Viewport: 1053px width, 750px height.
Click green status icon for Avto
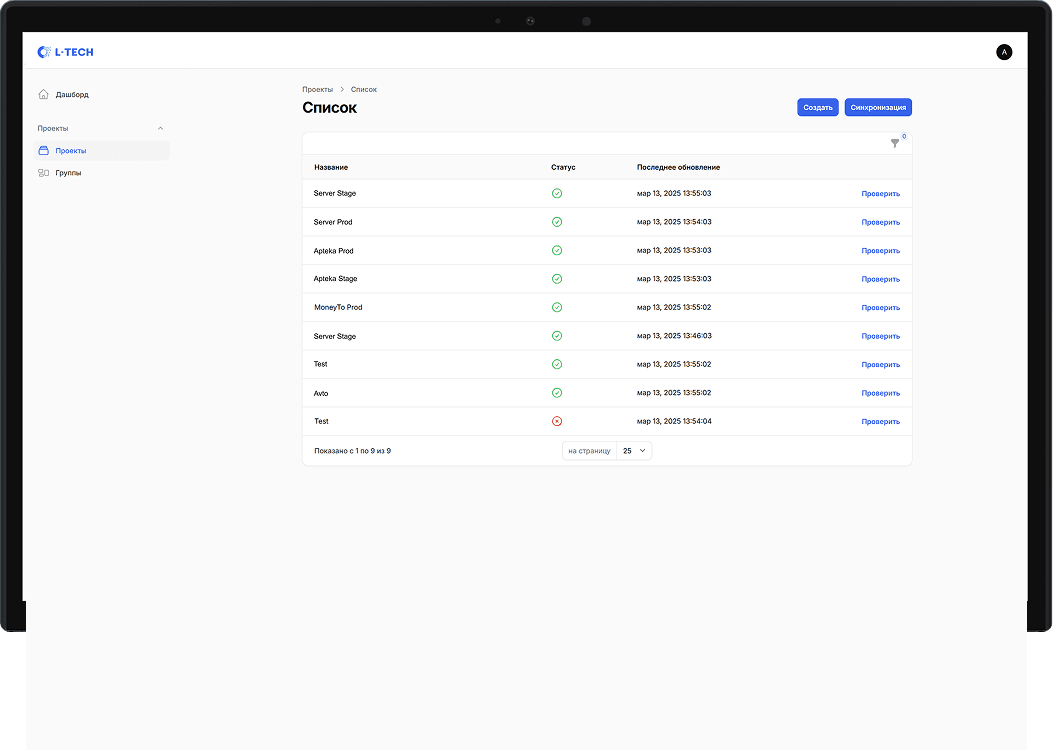[557, 393]
